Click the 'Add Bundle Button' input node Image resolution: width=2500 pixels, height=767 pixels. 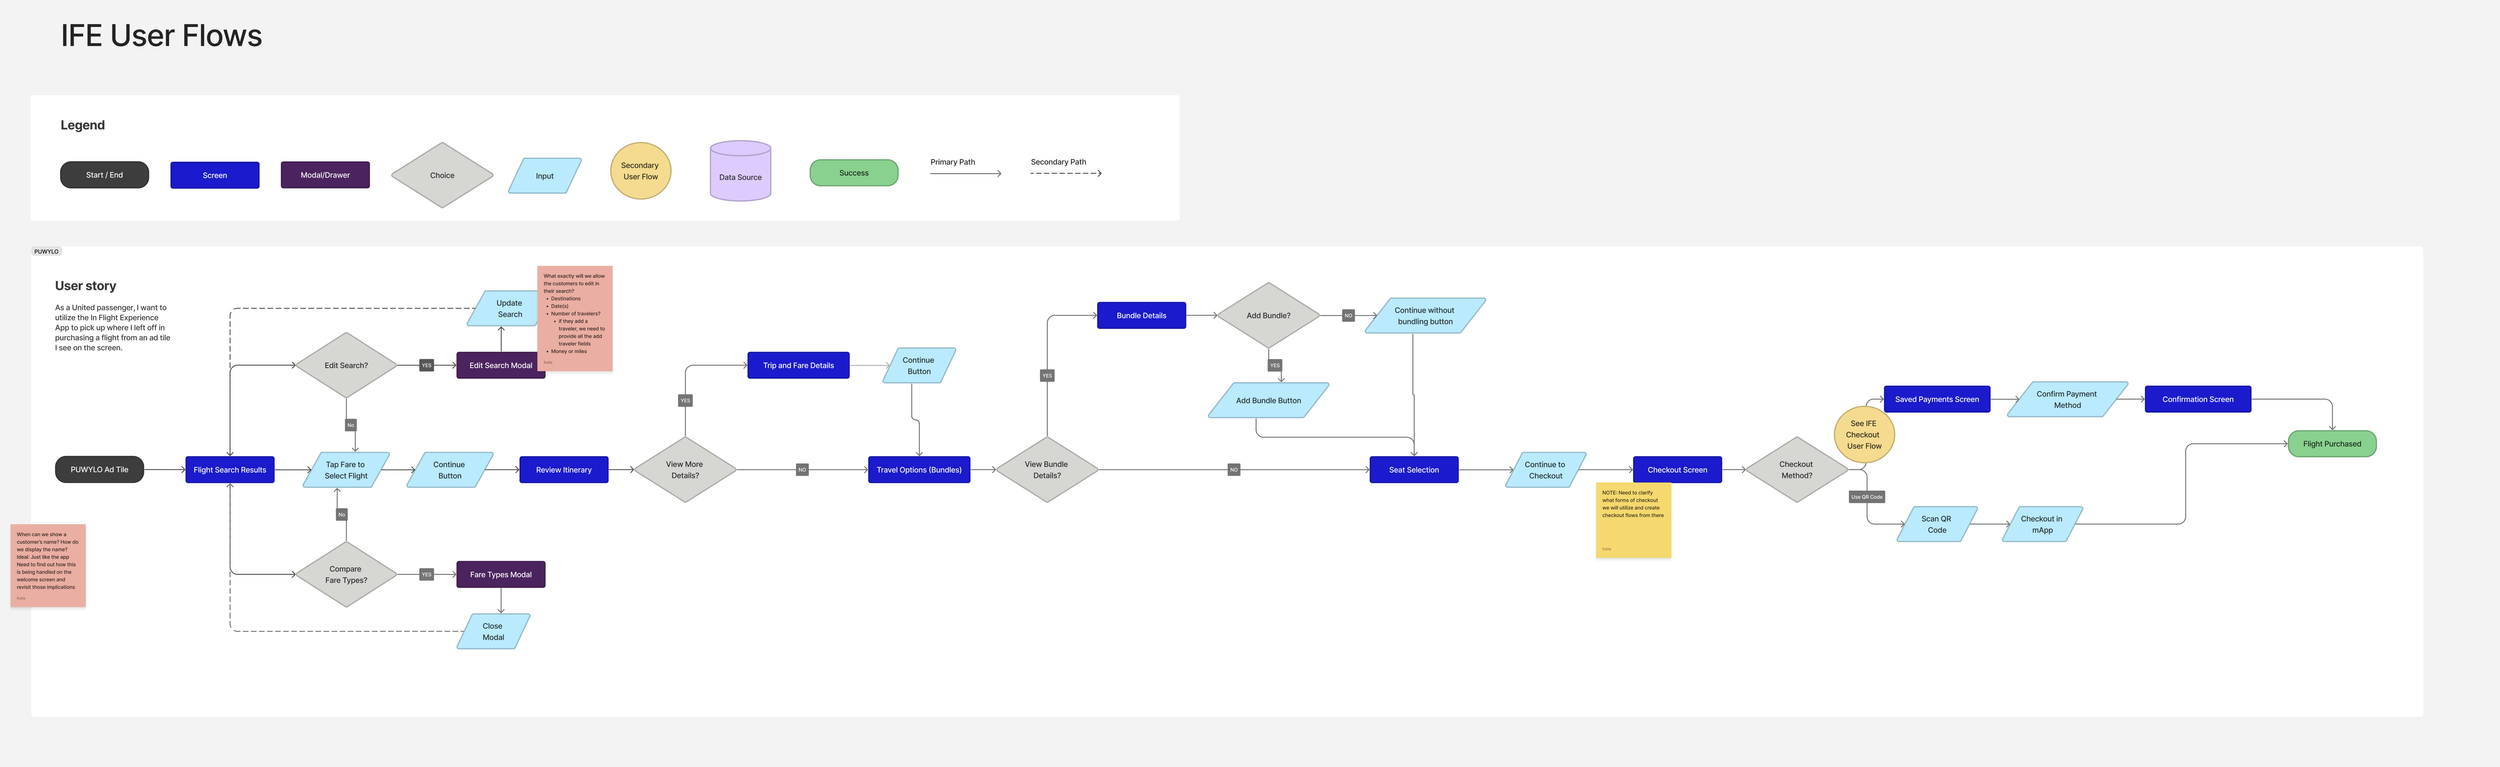(x=1268, y=400)
